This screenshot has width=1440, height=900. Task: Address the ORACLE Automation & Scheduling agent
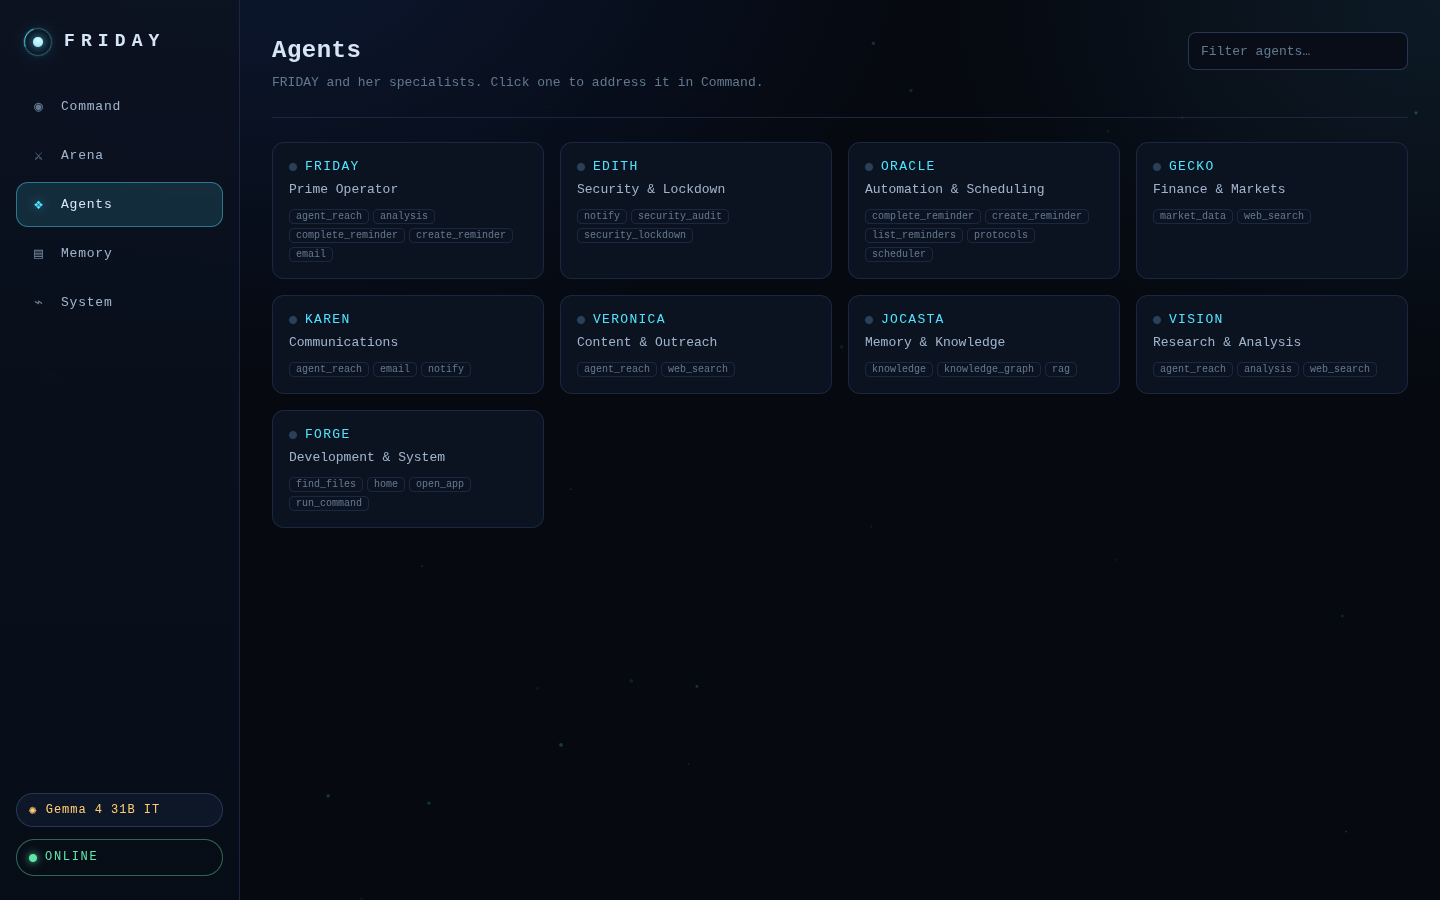click(x=984, y=211)
